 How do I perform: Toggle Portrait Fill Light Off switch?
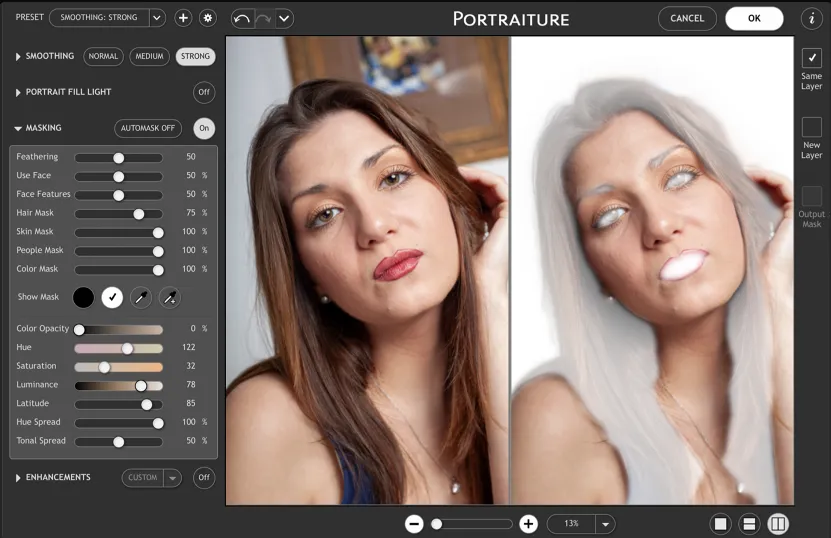(x=204, y=92)
